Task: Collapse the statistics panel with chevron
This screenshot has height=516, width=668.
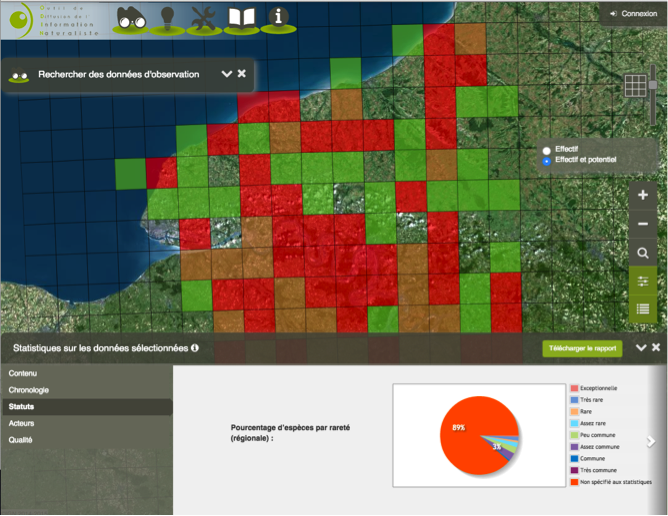Action: 641,348
